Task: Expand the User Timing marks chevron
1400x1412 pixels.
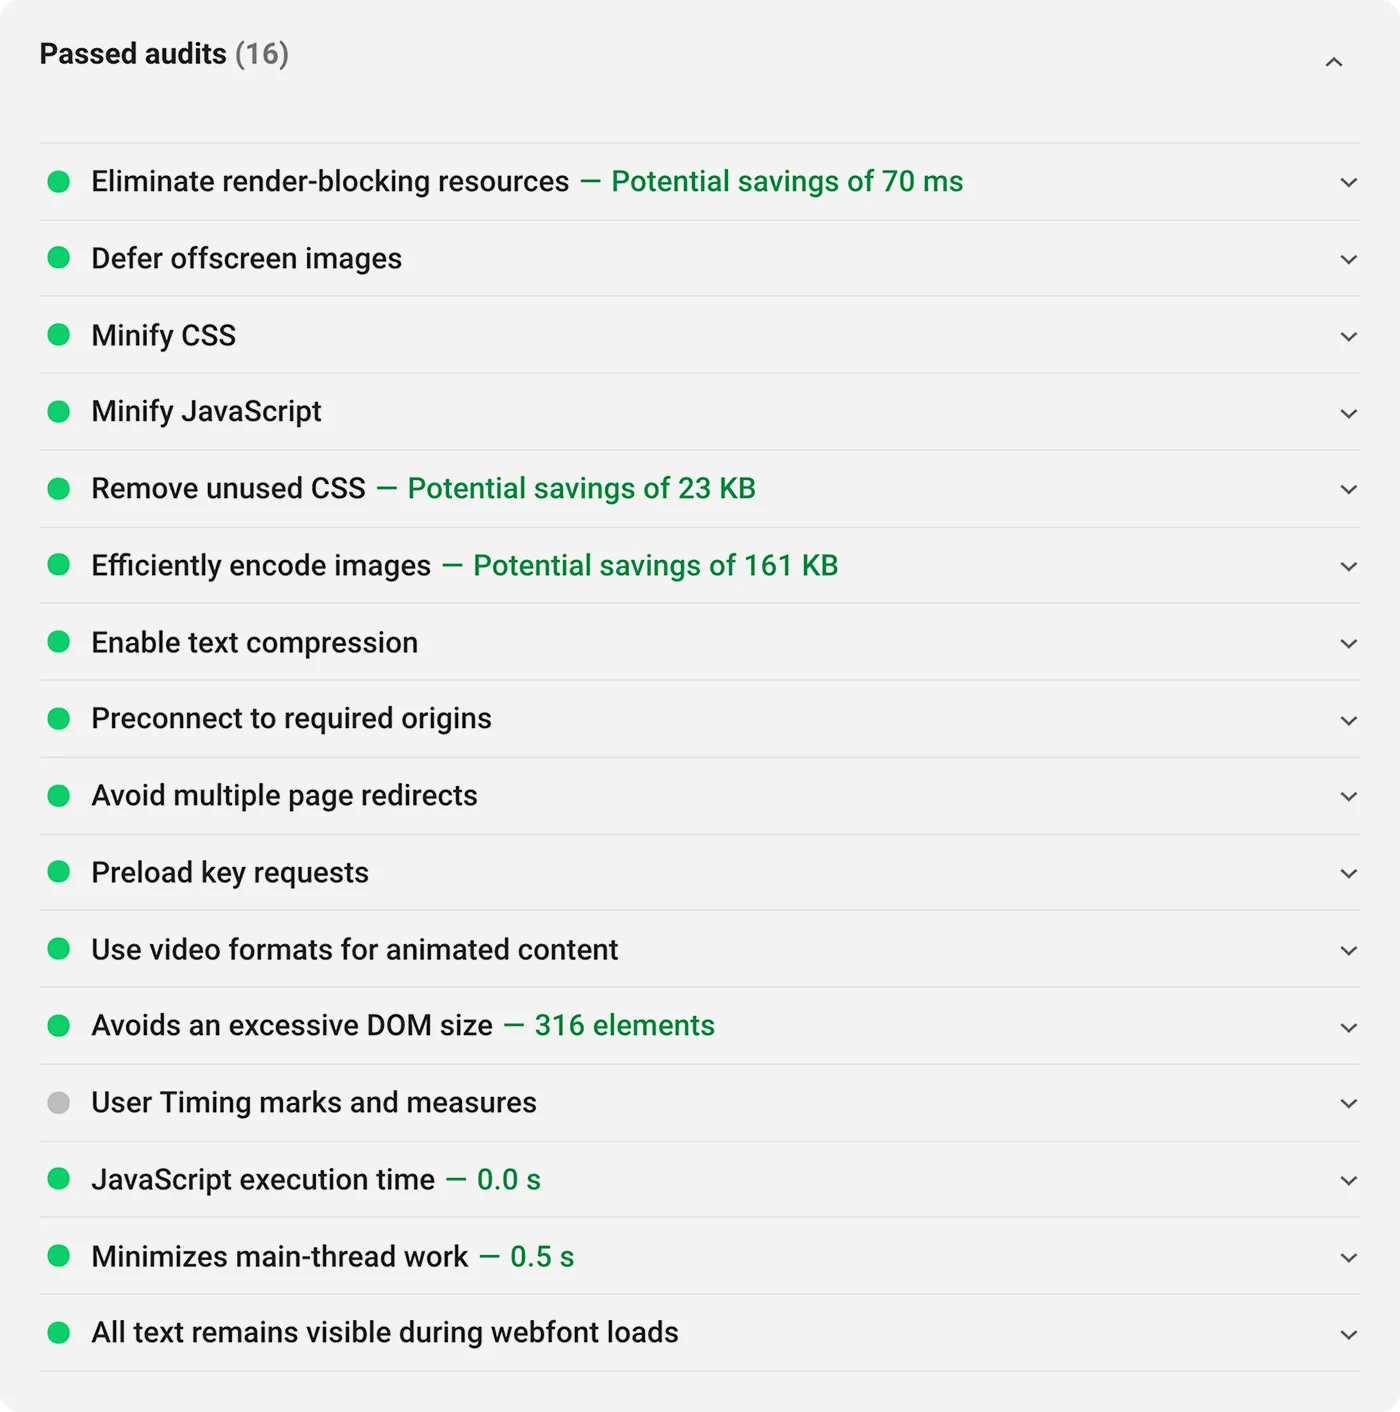Action: click(x=1348, y=1103)
